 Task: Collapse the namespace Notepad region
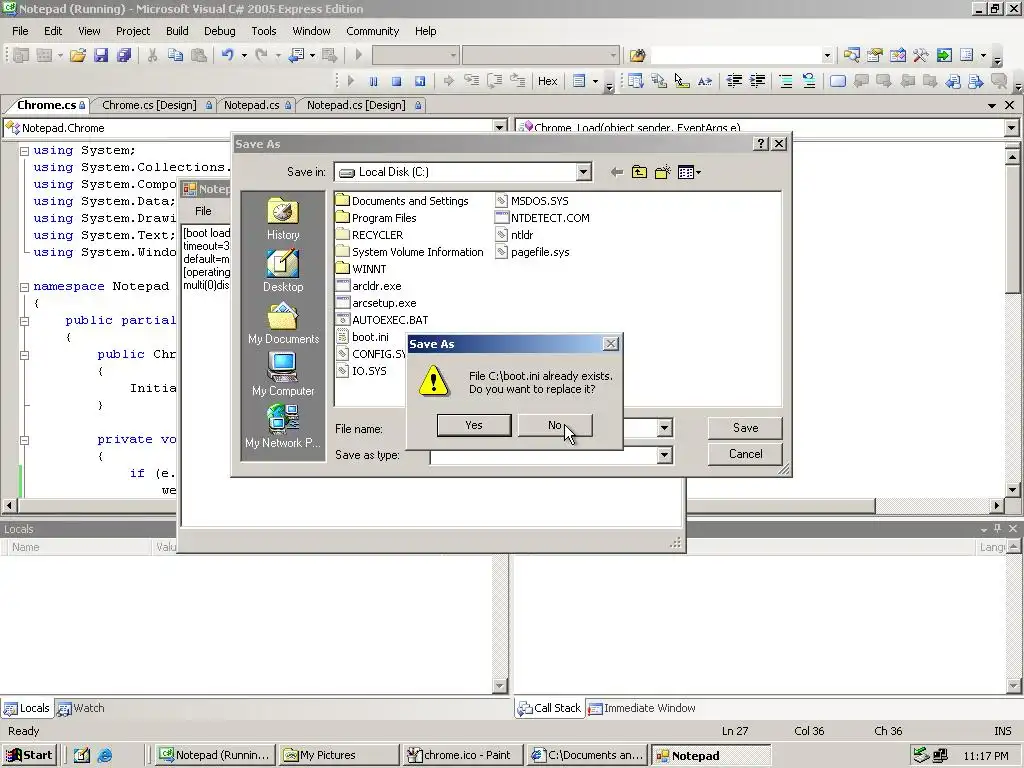(24, 287)
